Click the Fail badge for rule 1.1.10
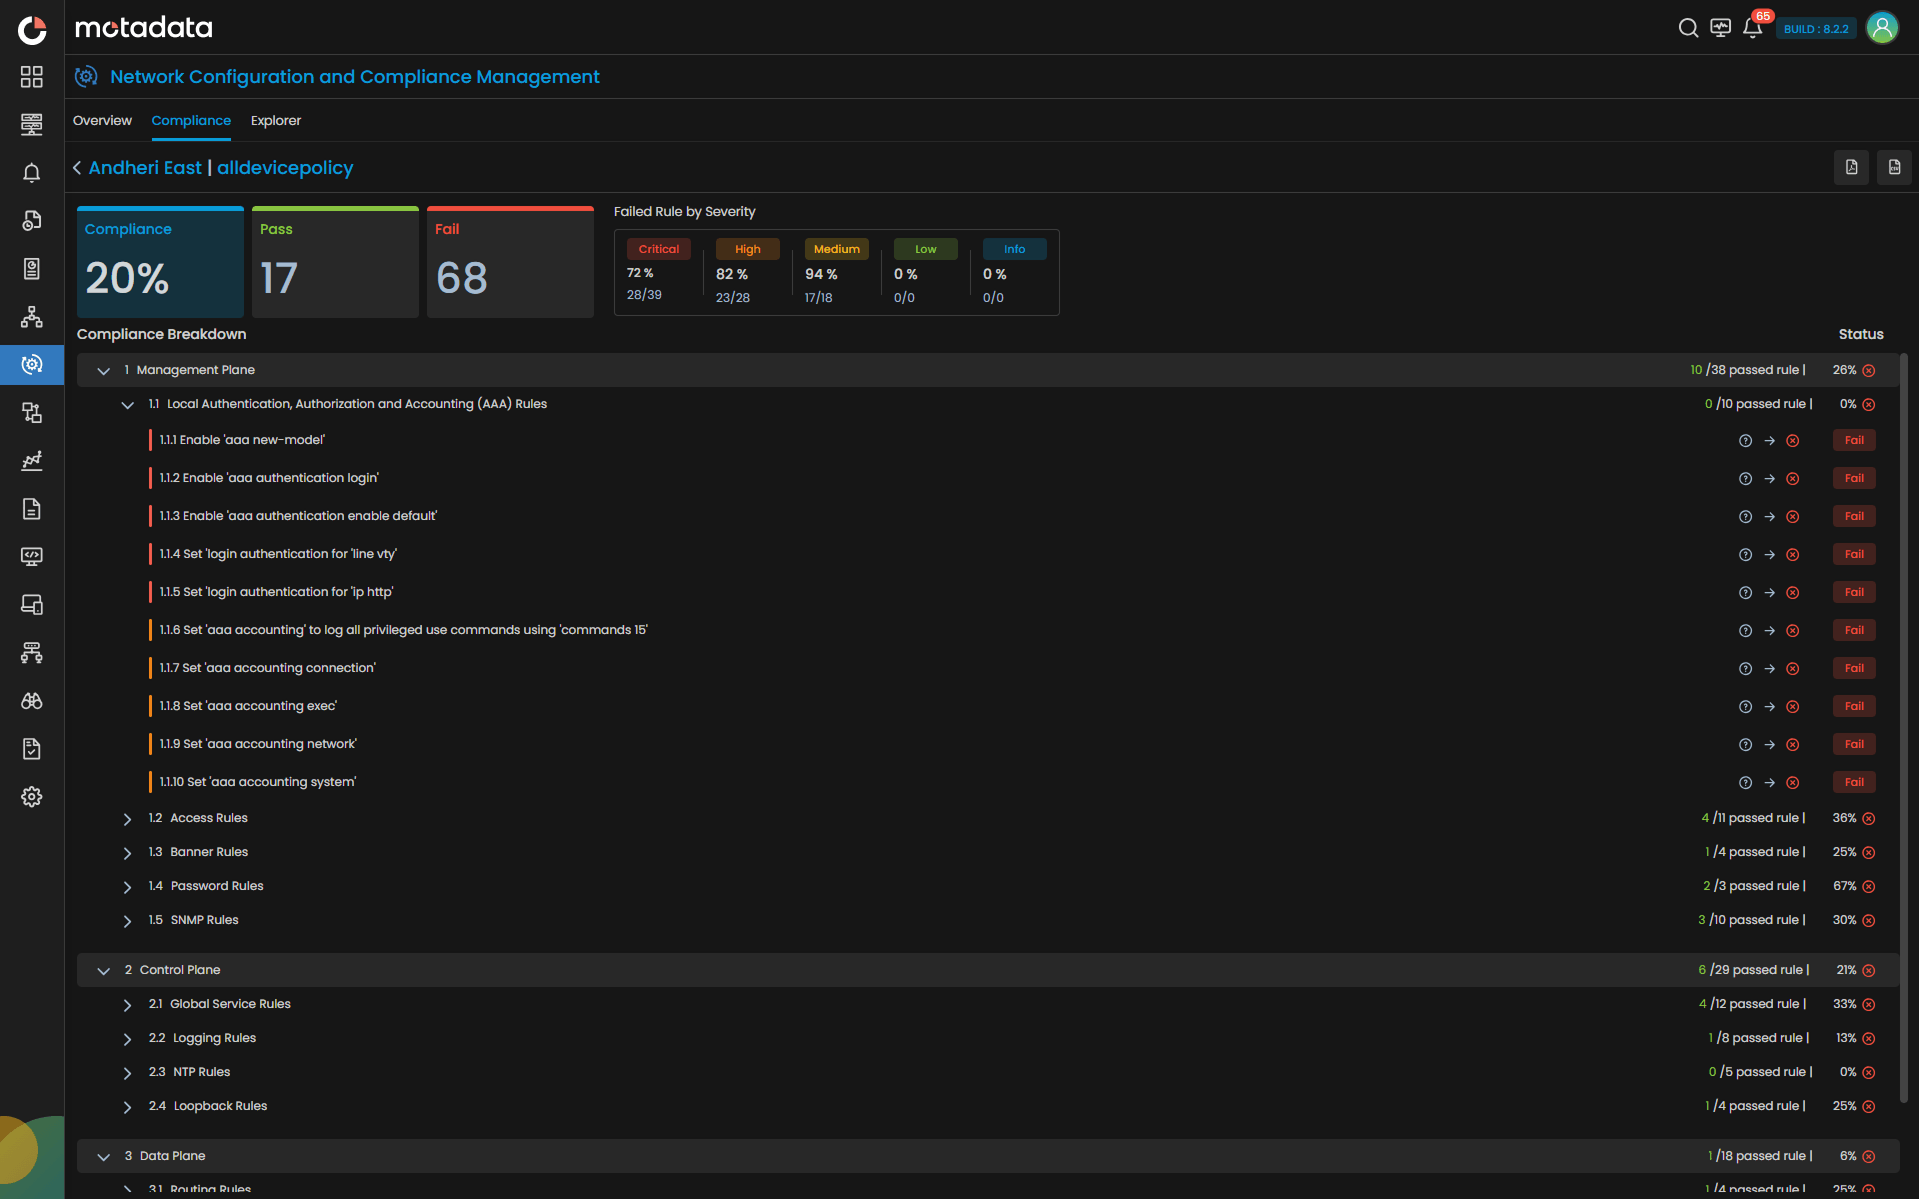 coord(1854,783)
